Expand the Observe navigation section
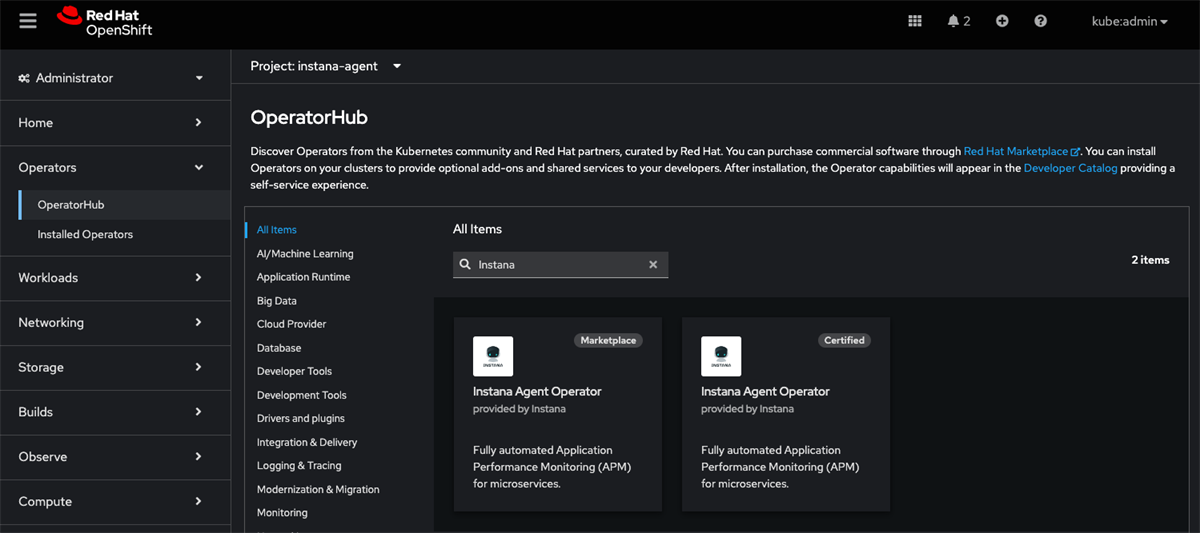The width and height of the screenshot is (1200, 533). tap(115, 457)
